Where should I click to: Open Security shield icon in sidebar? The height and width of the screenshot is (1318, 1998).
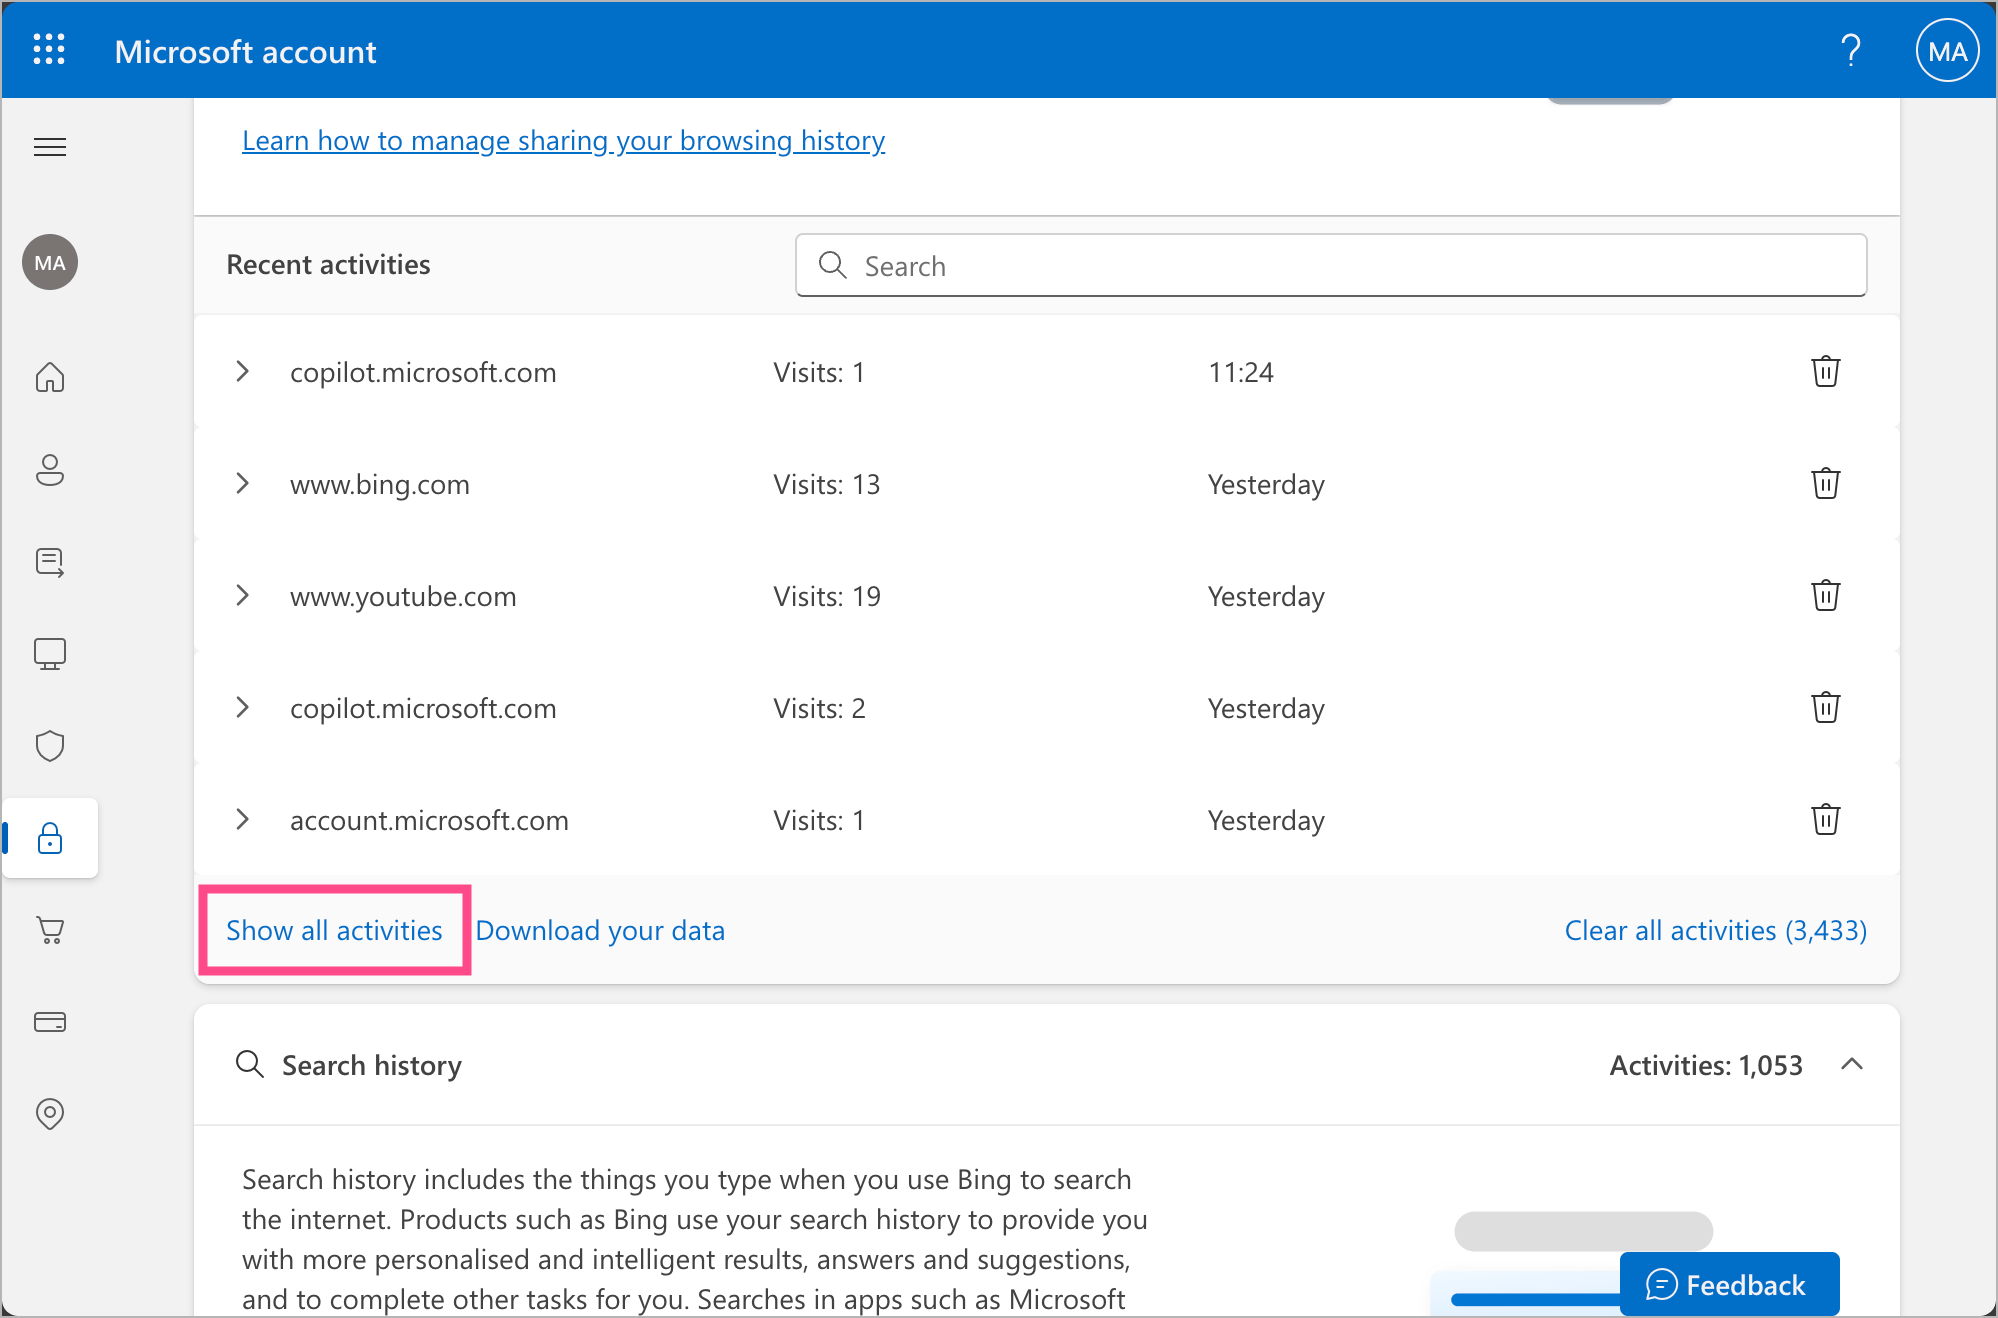click(50, 746)
